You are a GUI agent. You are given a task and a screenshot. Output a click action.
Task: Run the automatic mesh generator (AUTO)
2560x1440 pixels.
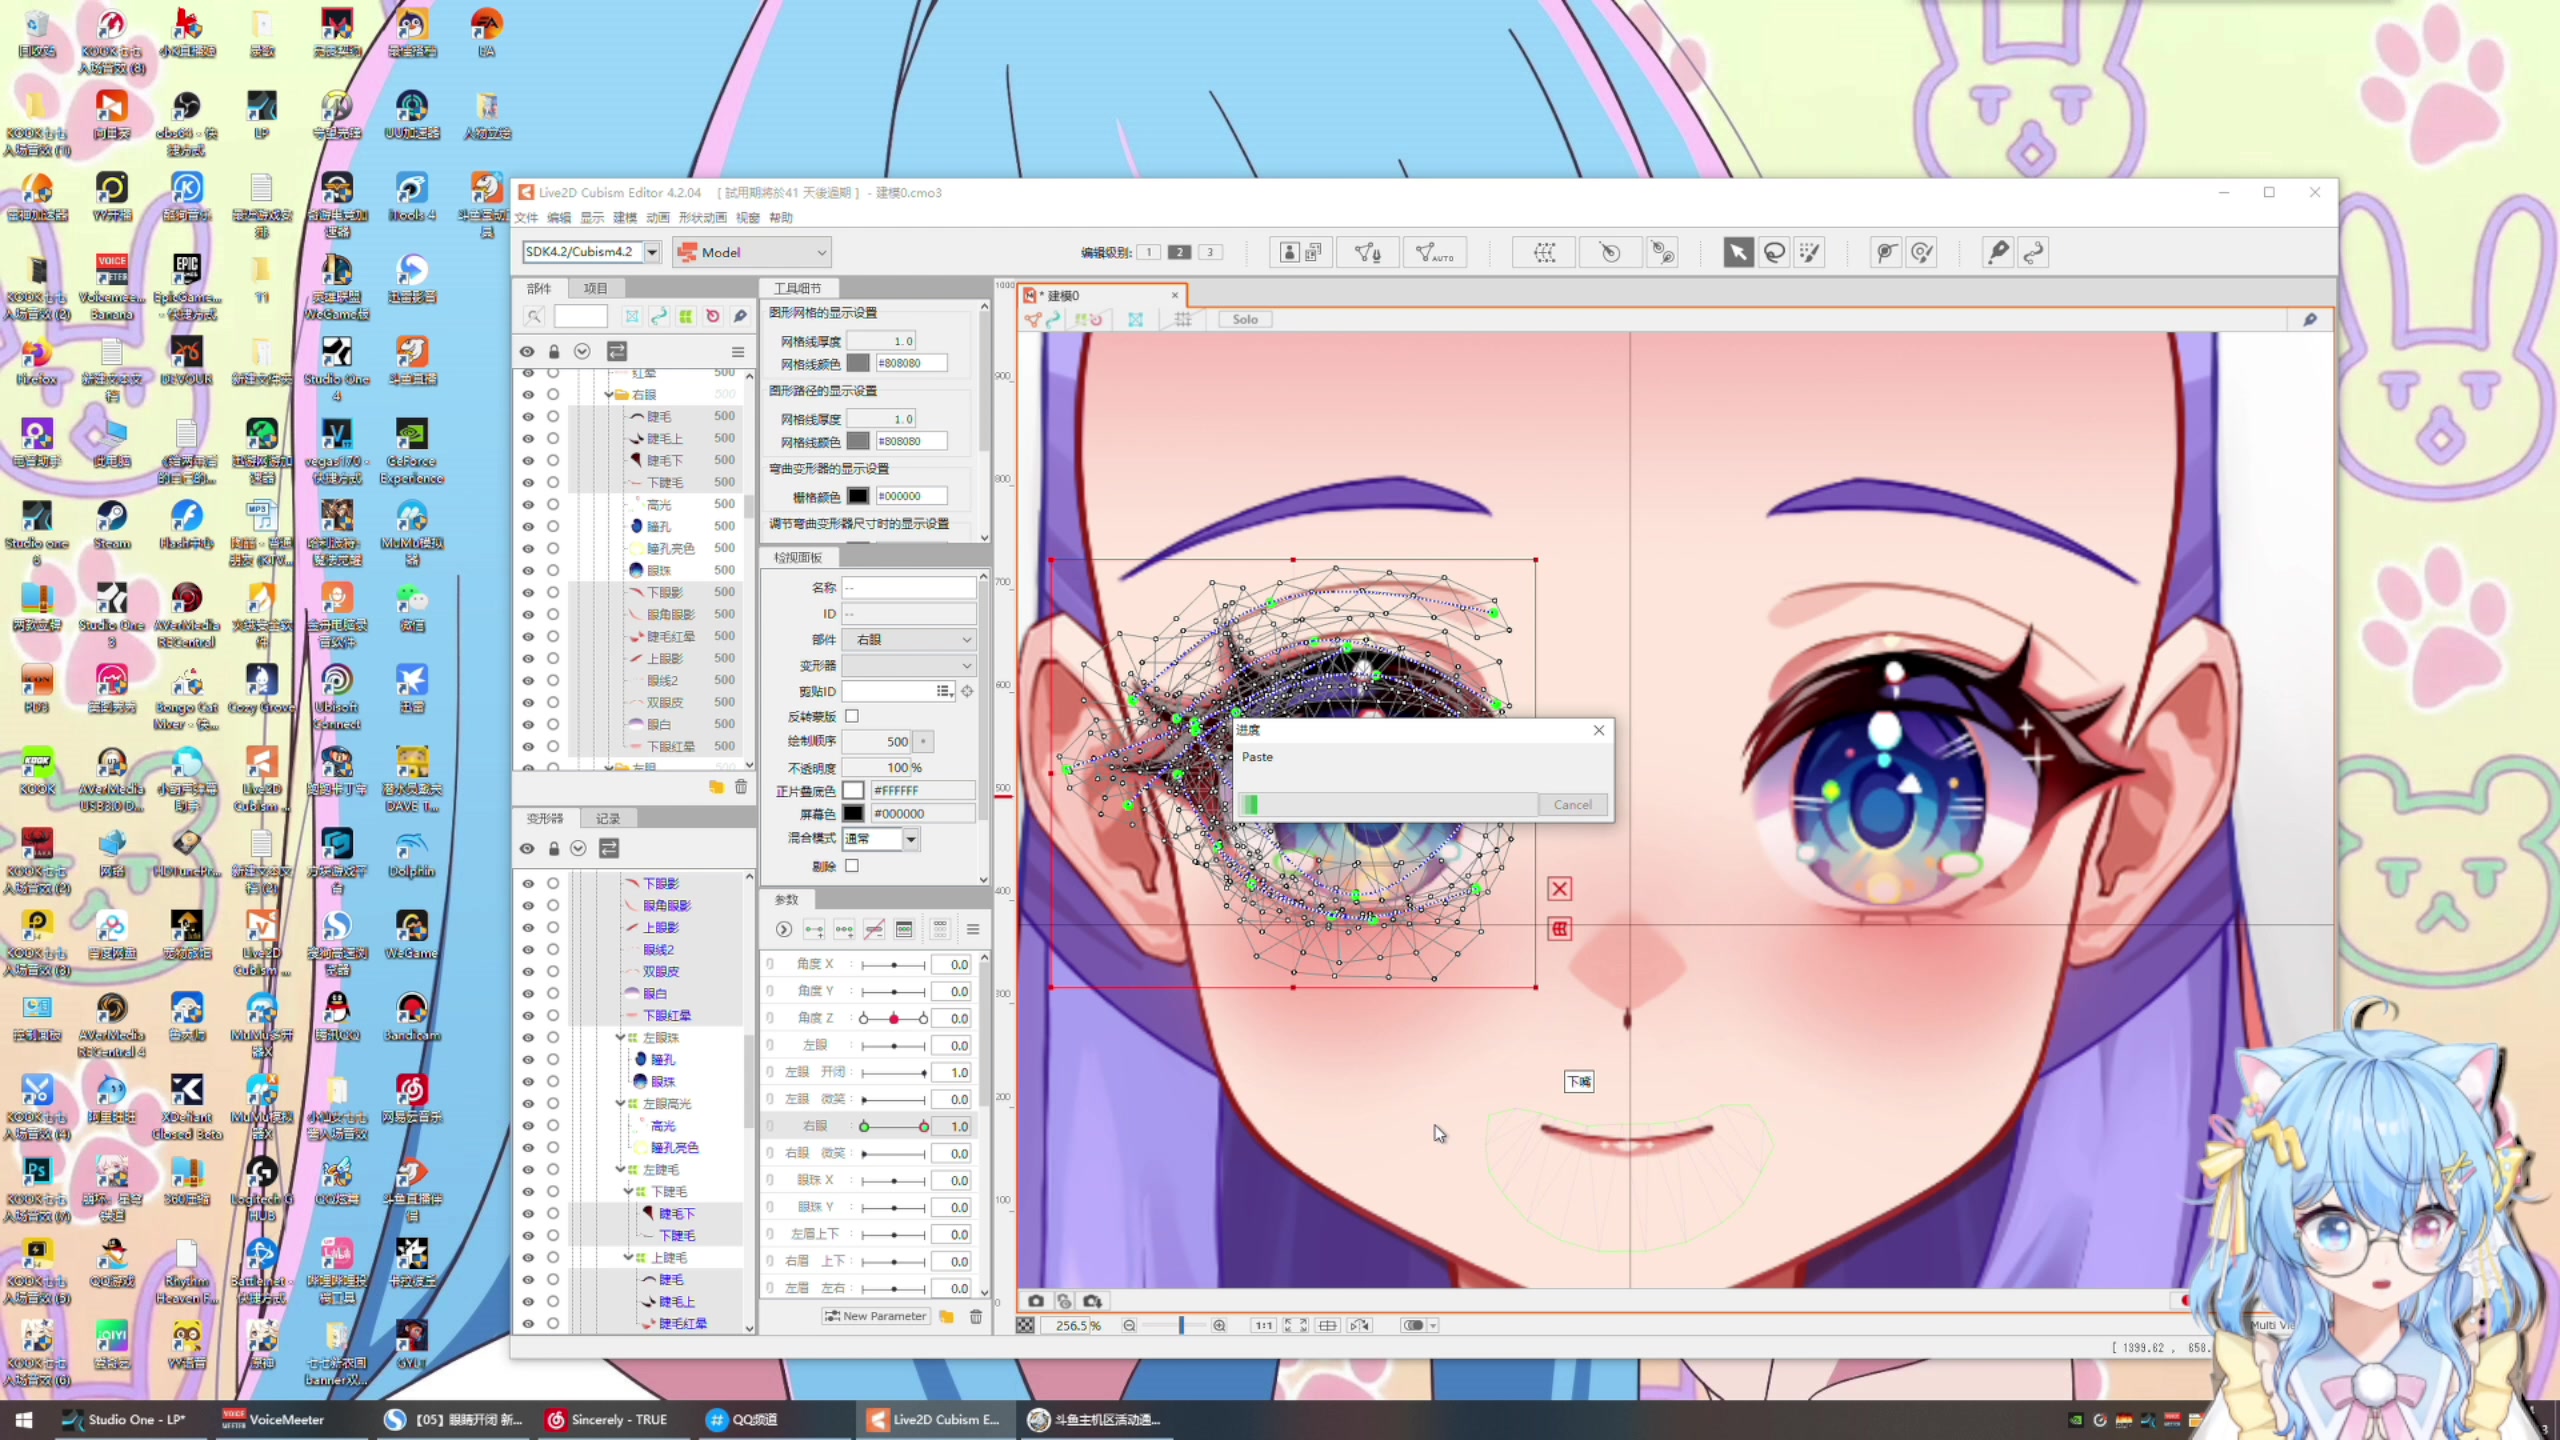pyautogui.click(x=1434, y=252)
